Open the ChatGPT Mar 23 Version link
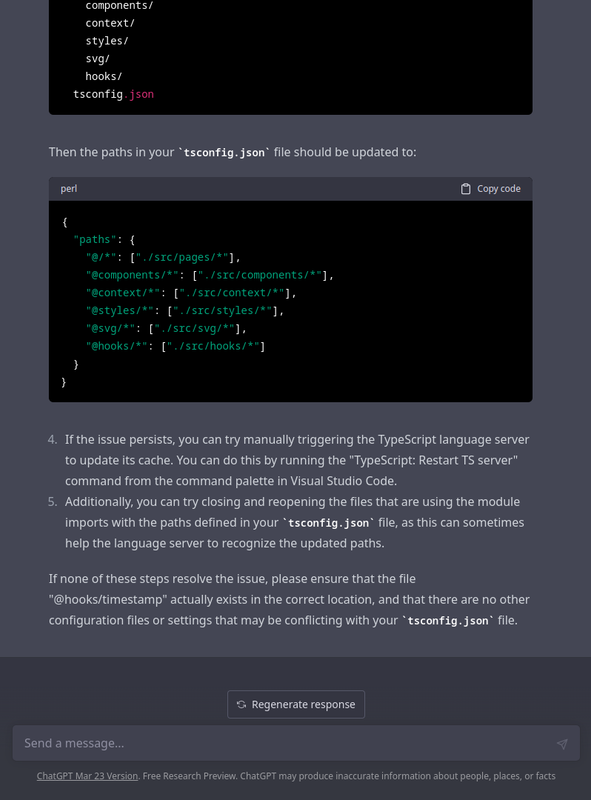591x800 pixels. (87, 776)
